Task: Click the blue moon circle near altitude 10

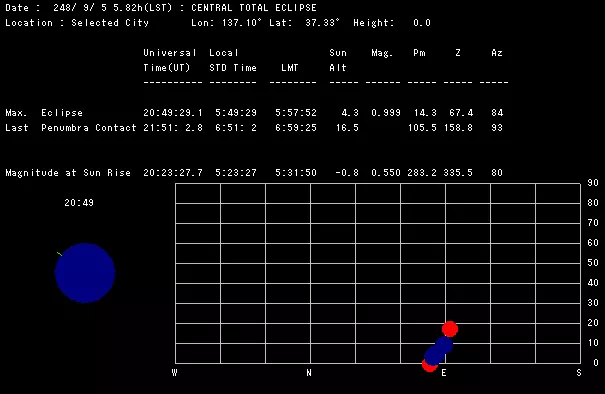Action: 444,345
